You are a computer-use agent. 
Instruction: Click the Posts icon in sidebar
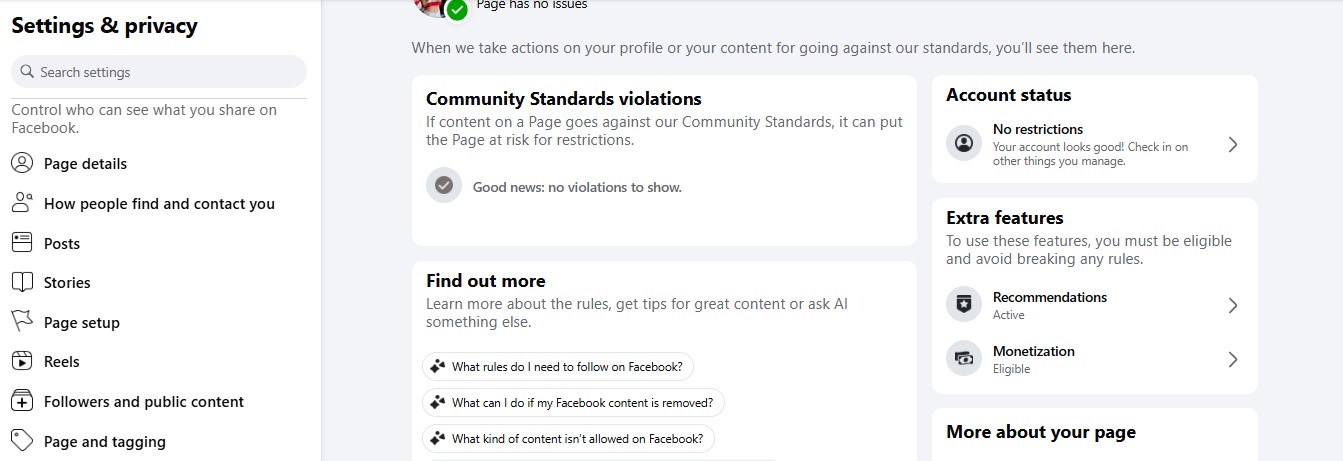pos(22,243)
